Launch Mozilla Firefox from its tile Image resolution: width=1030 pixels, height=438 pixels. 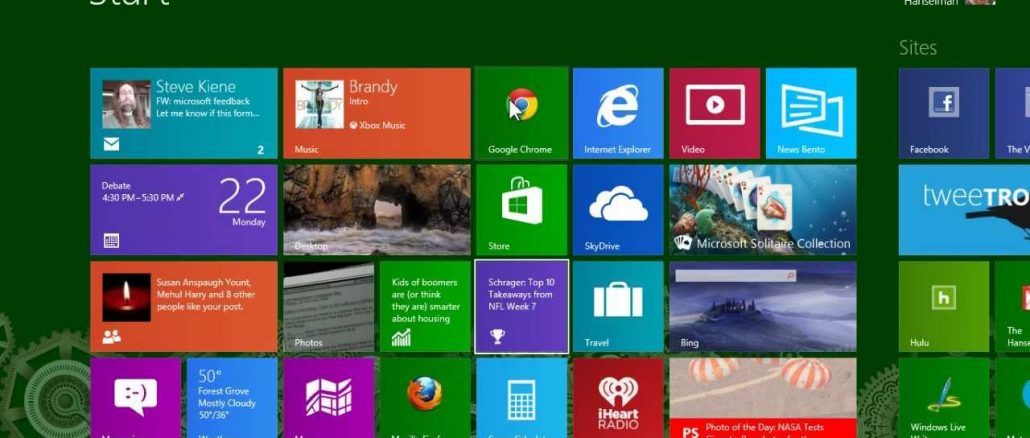[424, 397]
